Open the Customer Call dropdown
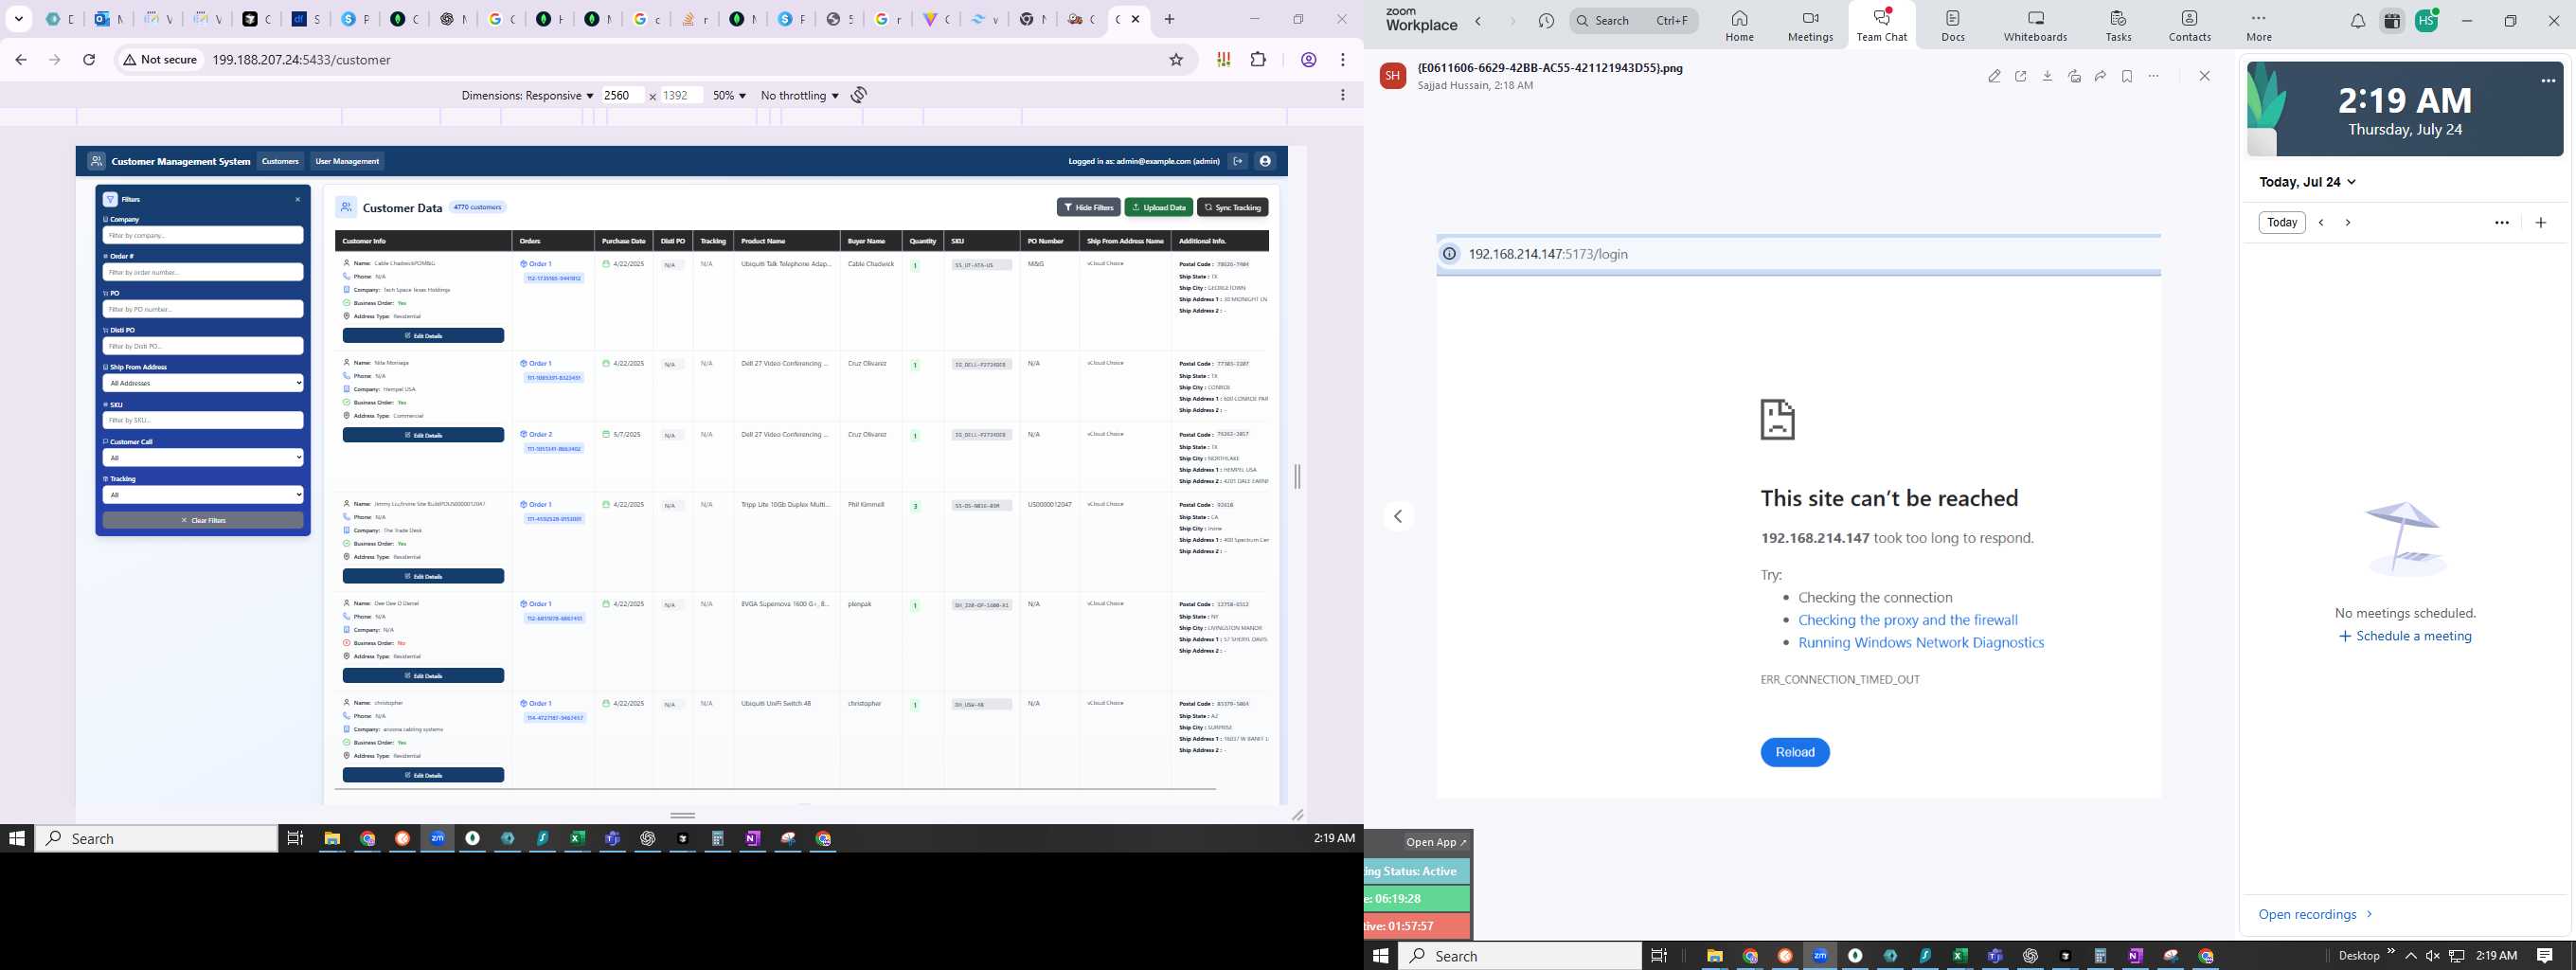Viewport: 2576px width, 970px height. (x=203, y=457)
